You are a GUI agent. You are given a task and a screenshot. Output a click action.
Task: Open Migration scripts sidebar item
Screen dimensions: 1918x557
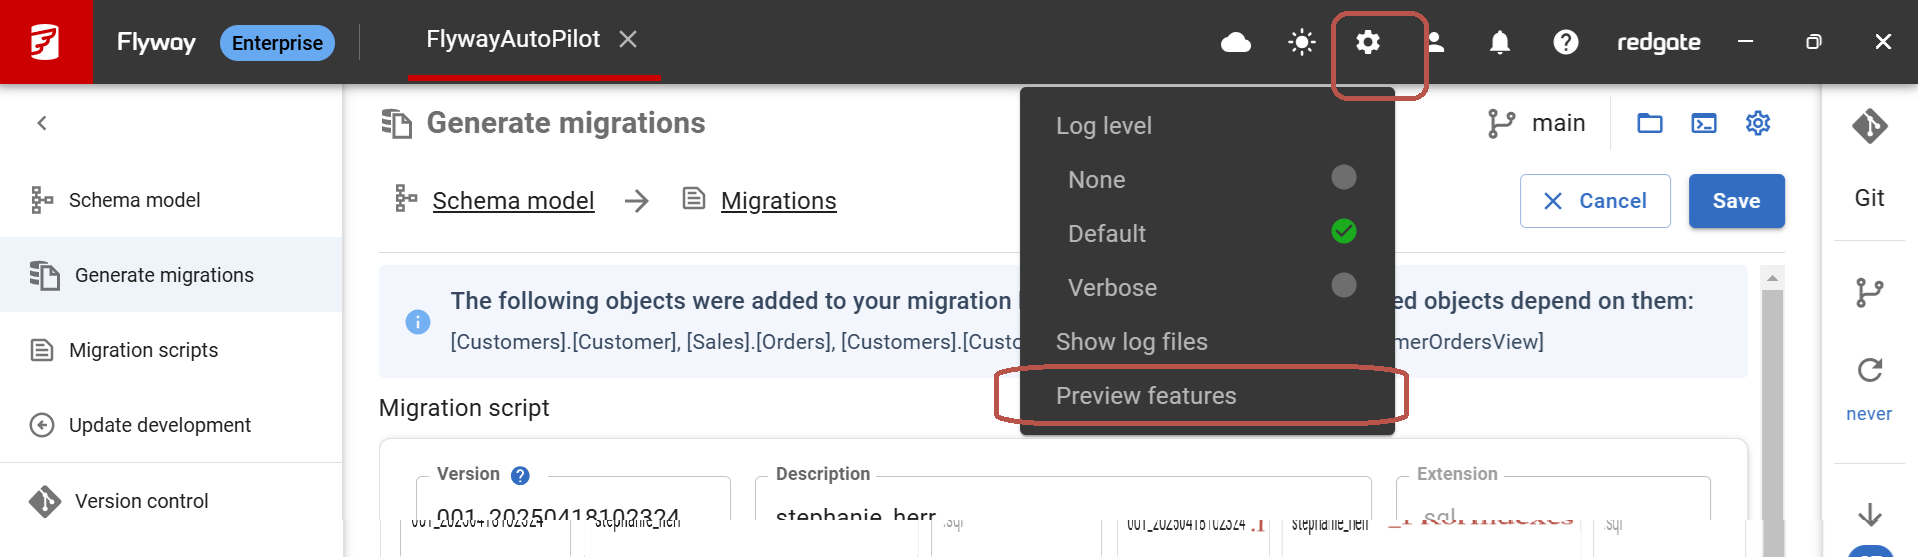point(171,350)
